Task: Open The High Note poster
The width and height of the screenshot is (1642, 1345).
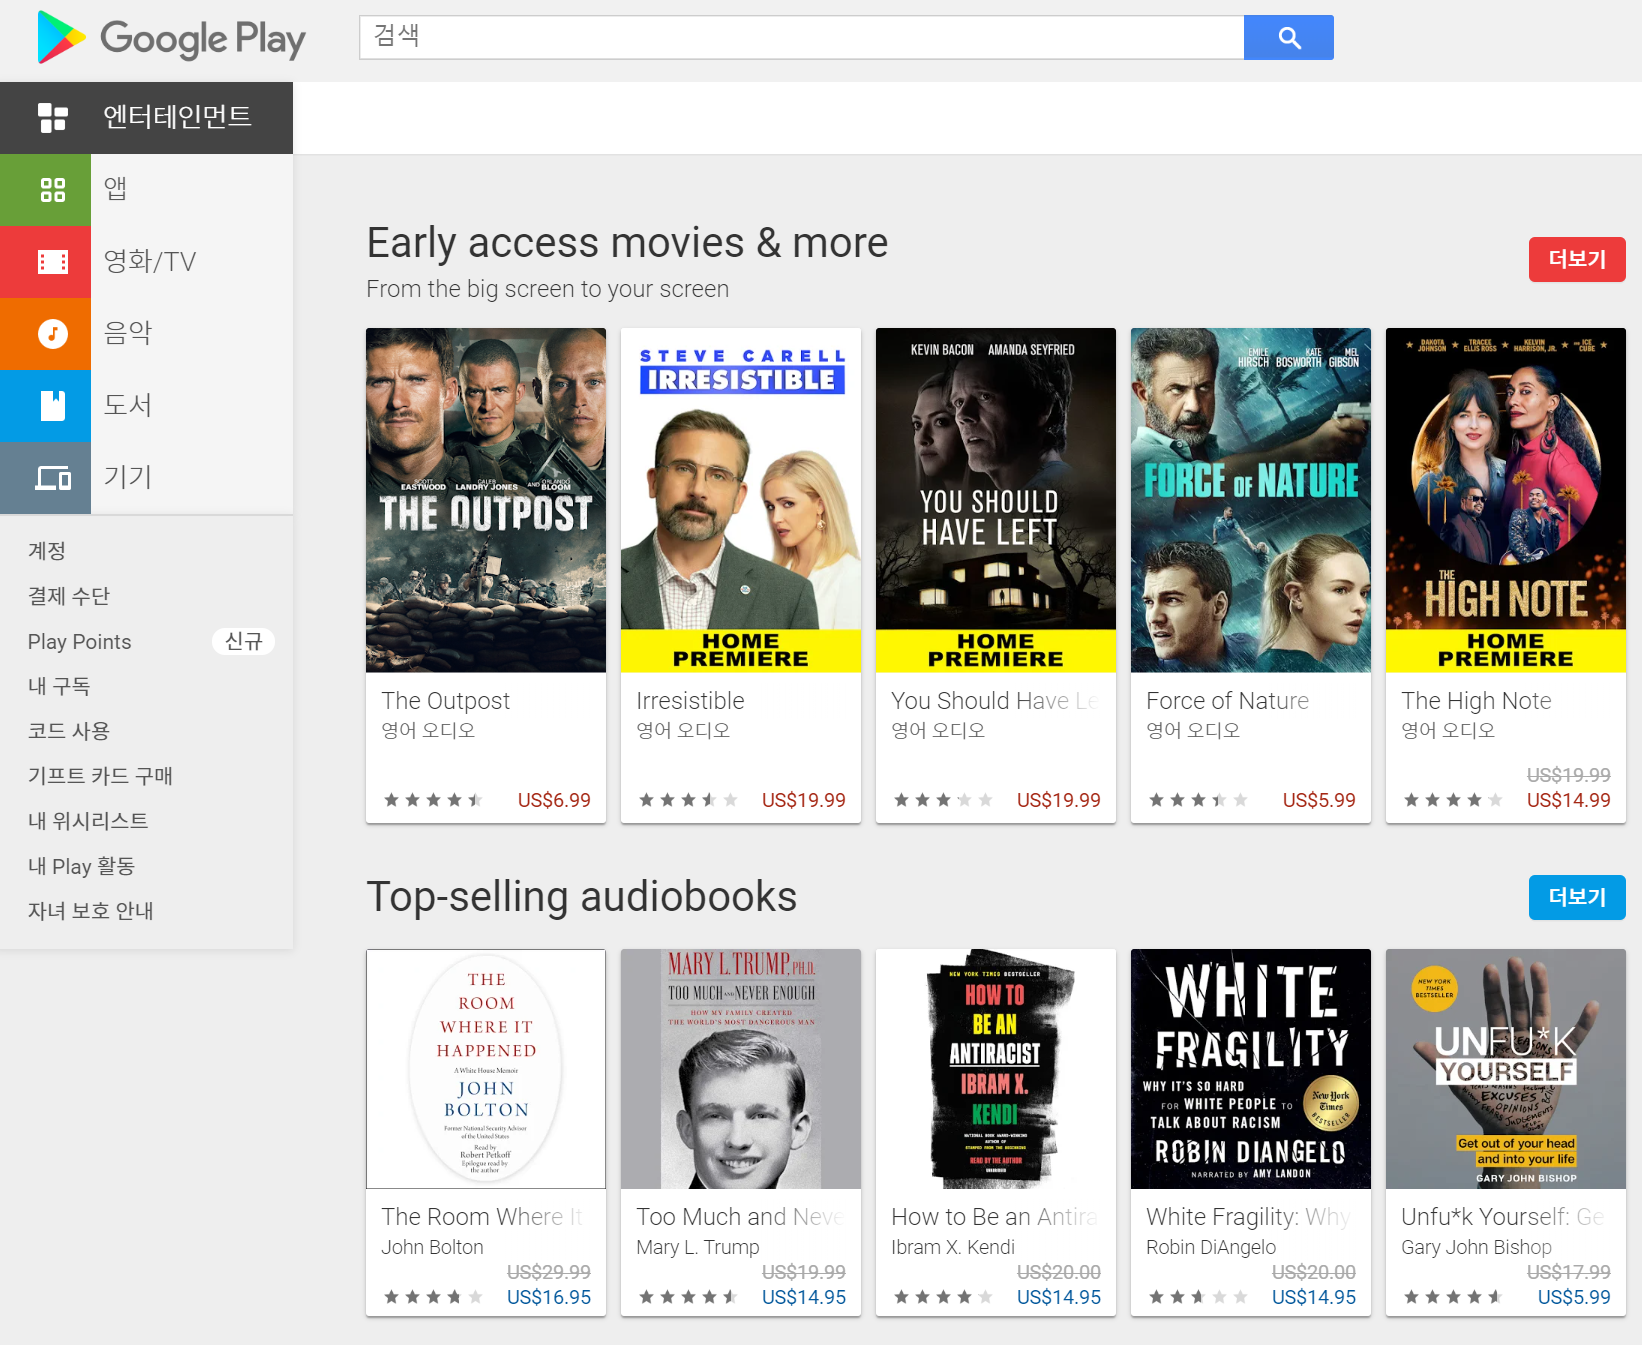Action: (1506, 500)
